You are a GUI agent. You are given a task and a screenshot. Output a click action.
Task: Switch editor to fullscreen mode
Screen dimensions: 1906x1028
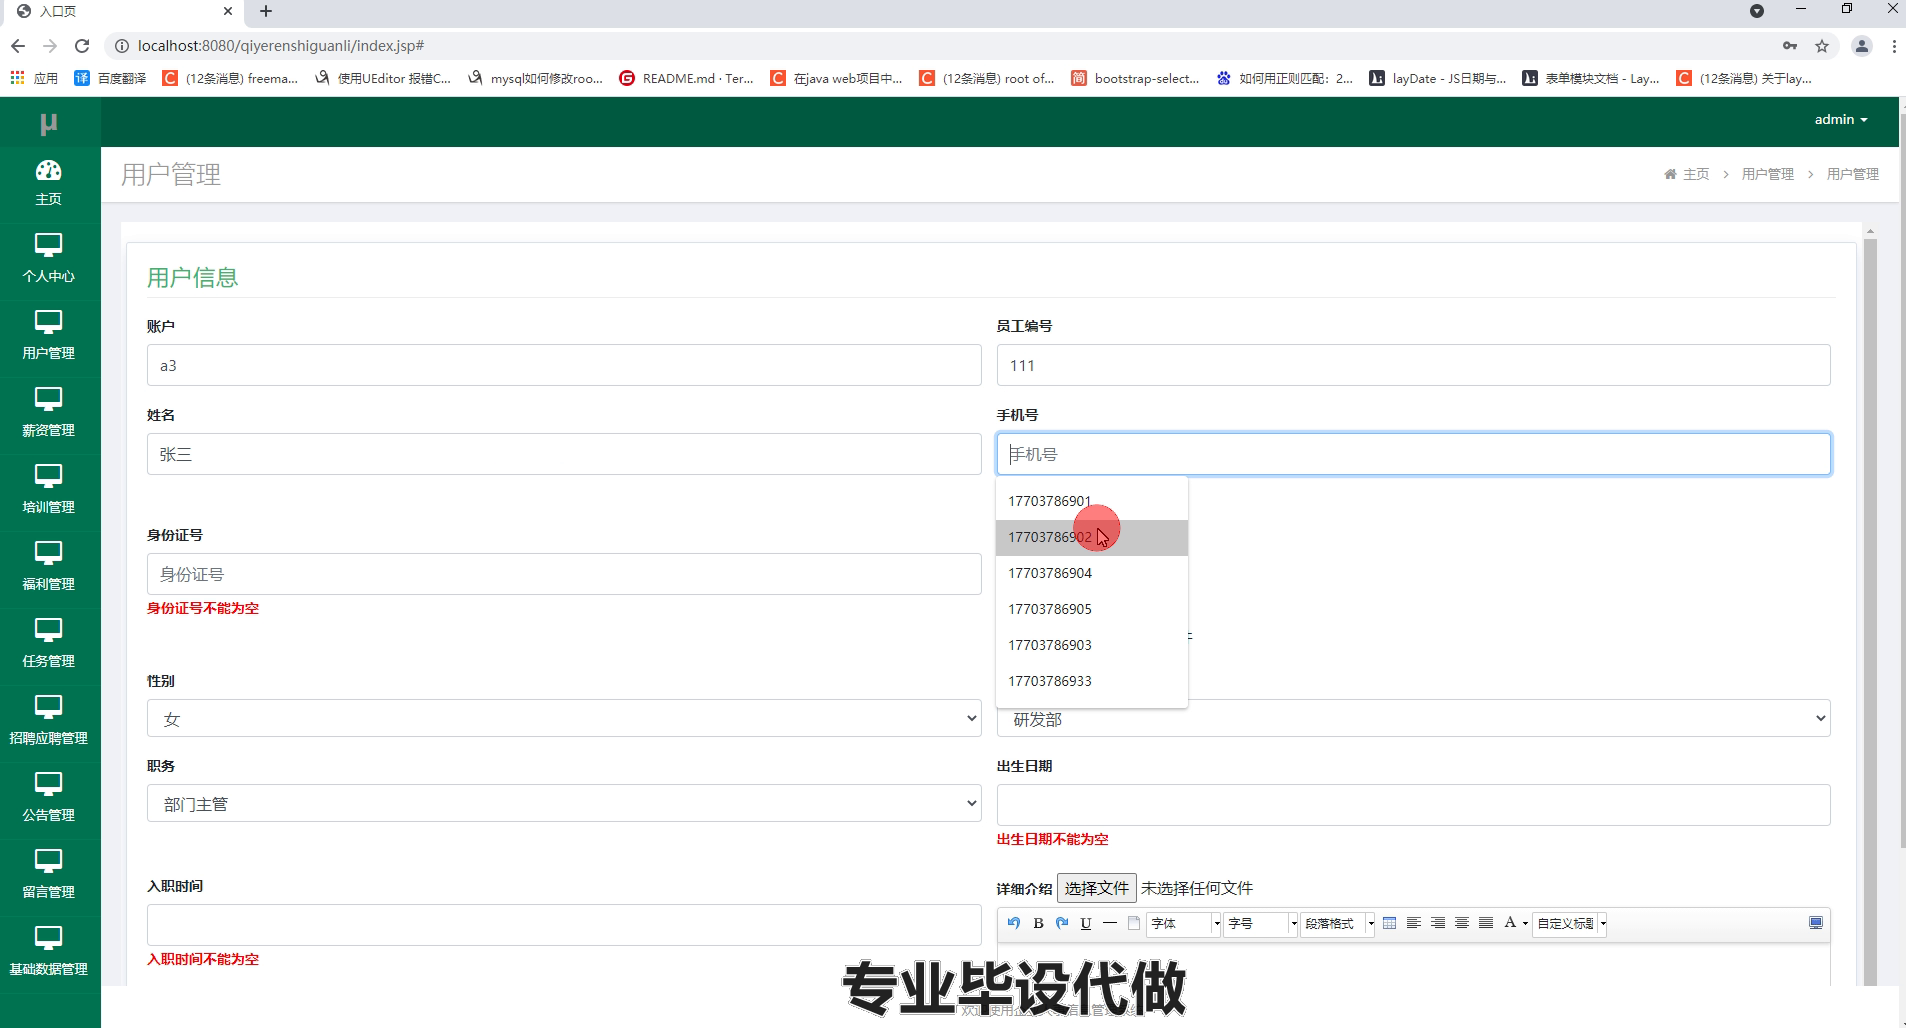pos(1816,923)
